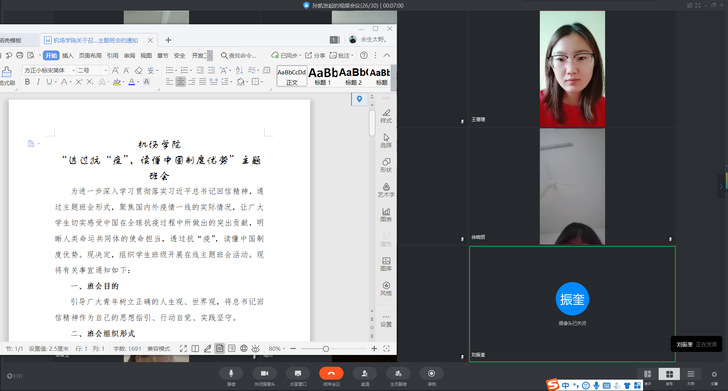728x391 pixels.
Task: Zoom out with minus button in status bar
Action: 293,348
